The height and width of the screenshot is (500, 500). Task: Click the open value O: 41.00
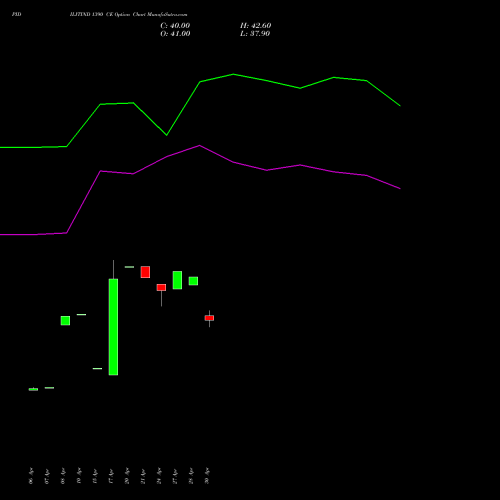175,34
